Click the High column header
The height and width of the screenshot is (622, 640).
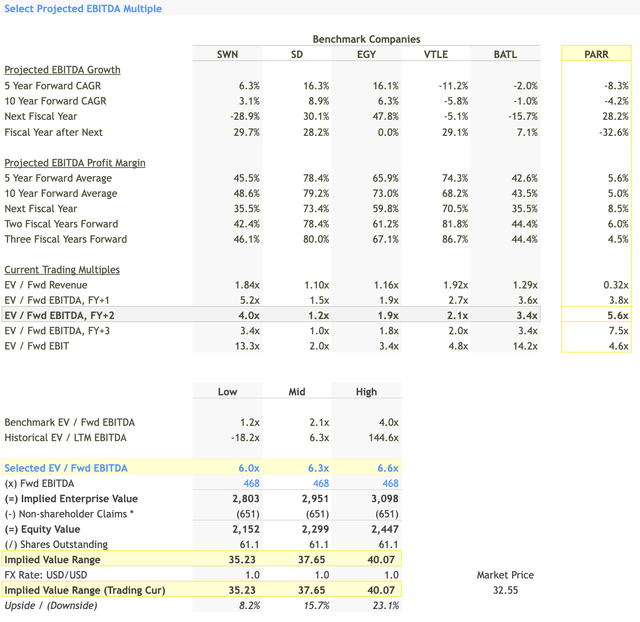(x=366, y=392)
